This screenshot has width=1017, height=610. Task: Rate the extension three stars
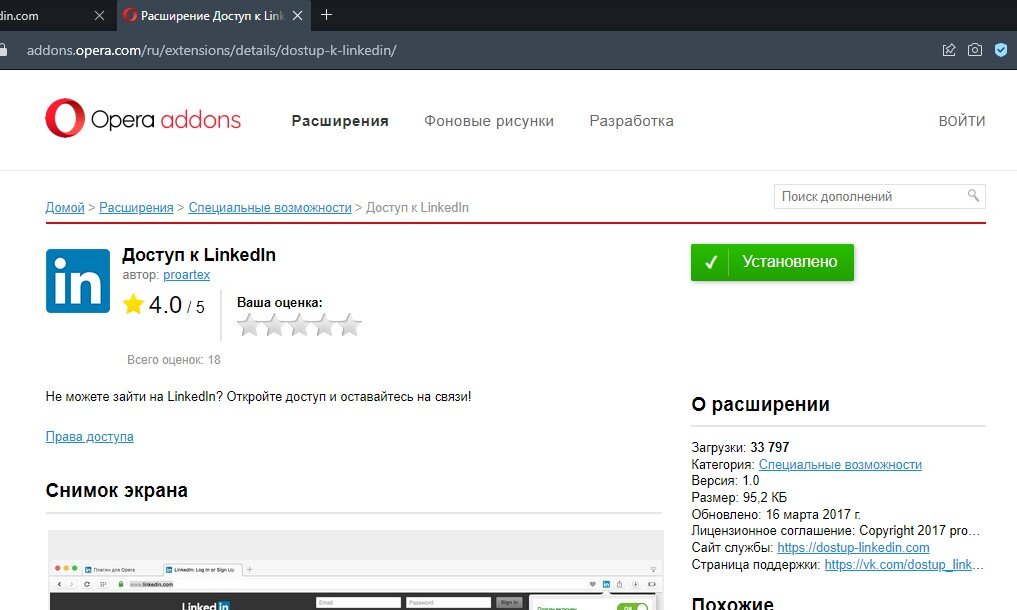tap(299, 325)
